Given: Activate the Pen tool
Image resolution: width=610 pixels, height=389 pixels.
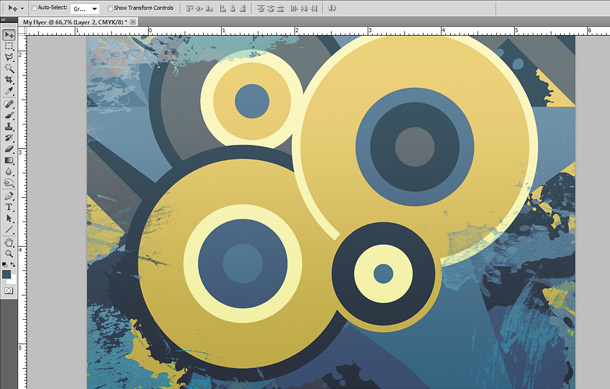Looking at the screenshot, I should (x=9, y=196).
